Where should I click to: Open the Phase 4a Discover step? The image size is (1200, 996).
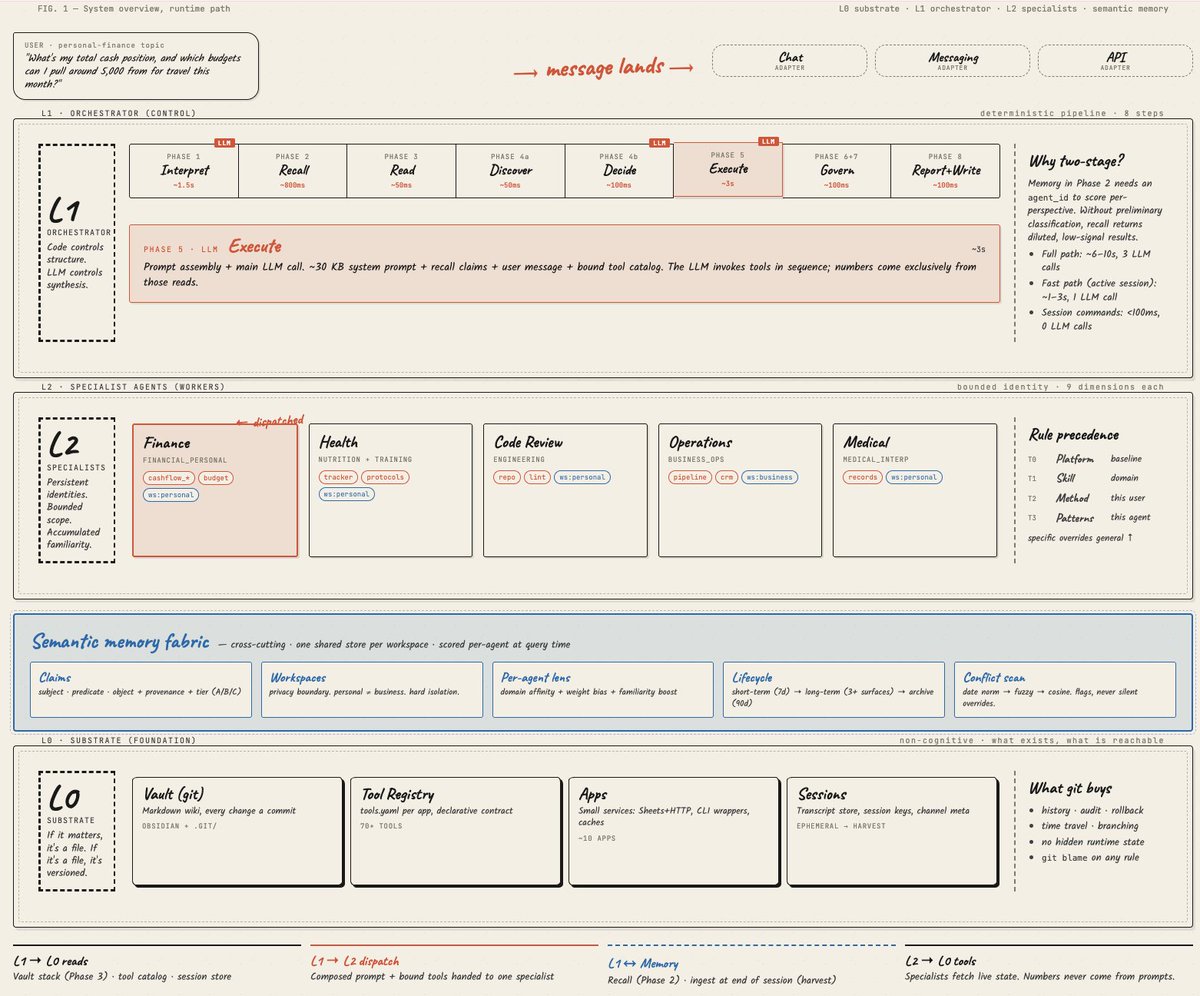coord(511,170)
